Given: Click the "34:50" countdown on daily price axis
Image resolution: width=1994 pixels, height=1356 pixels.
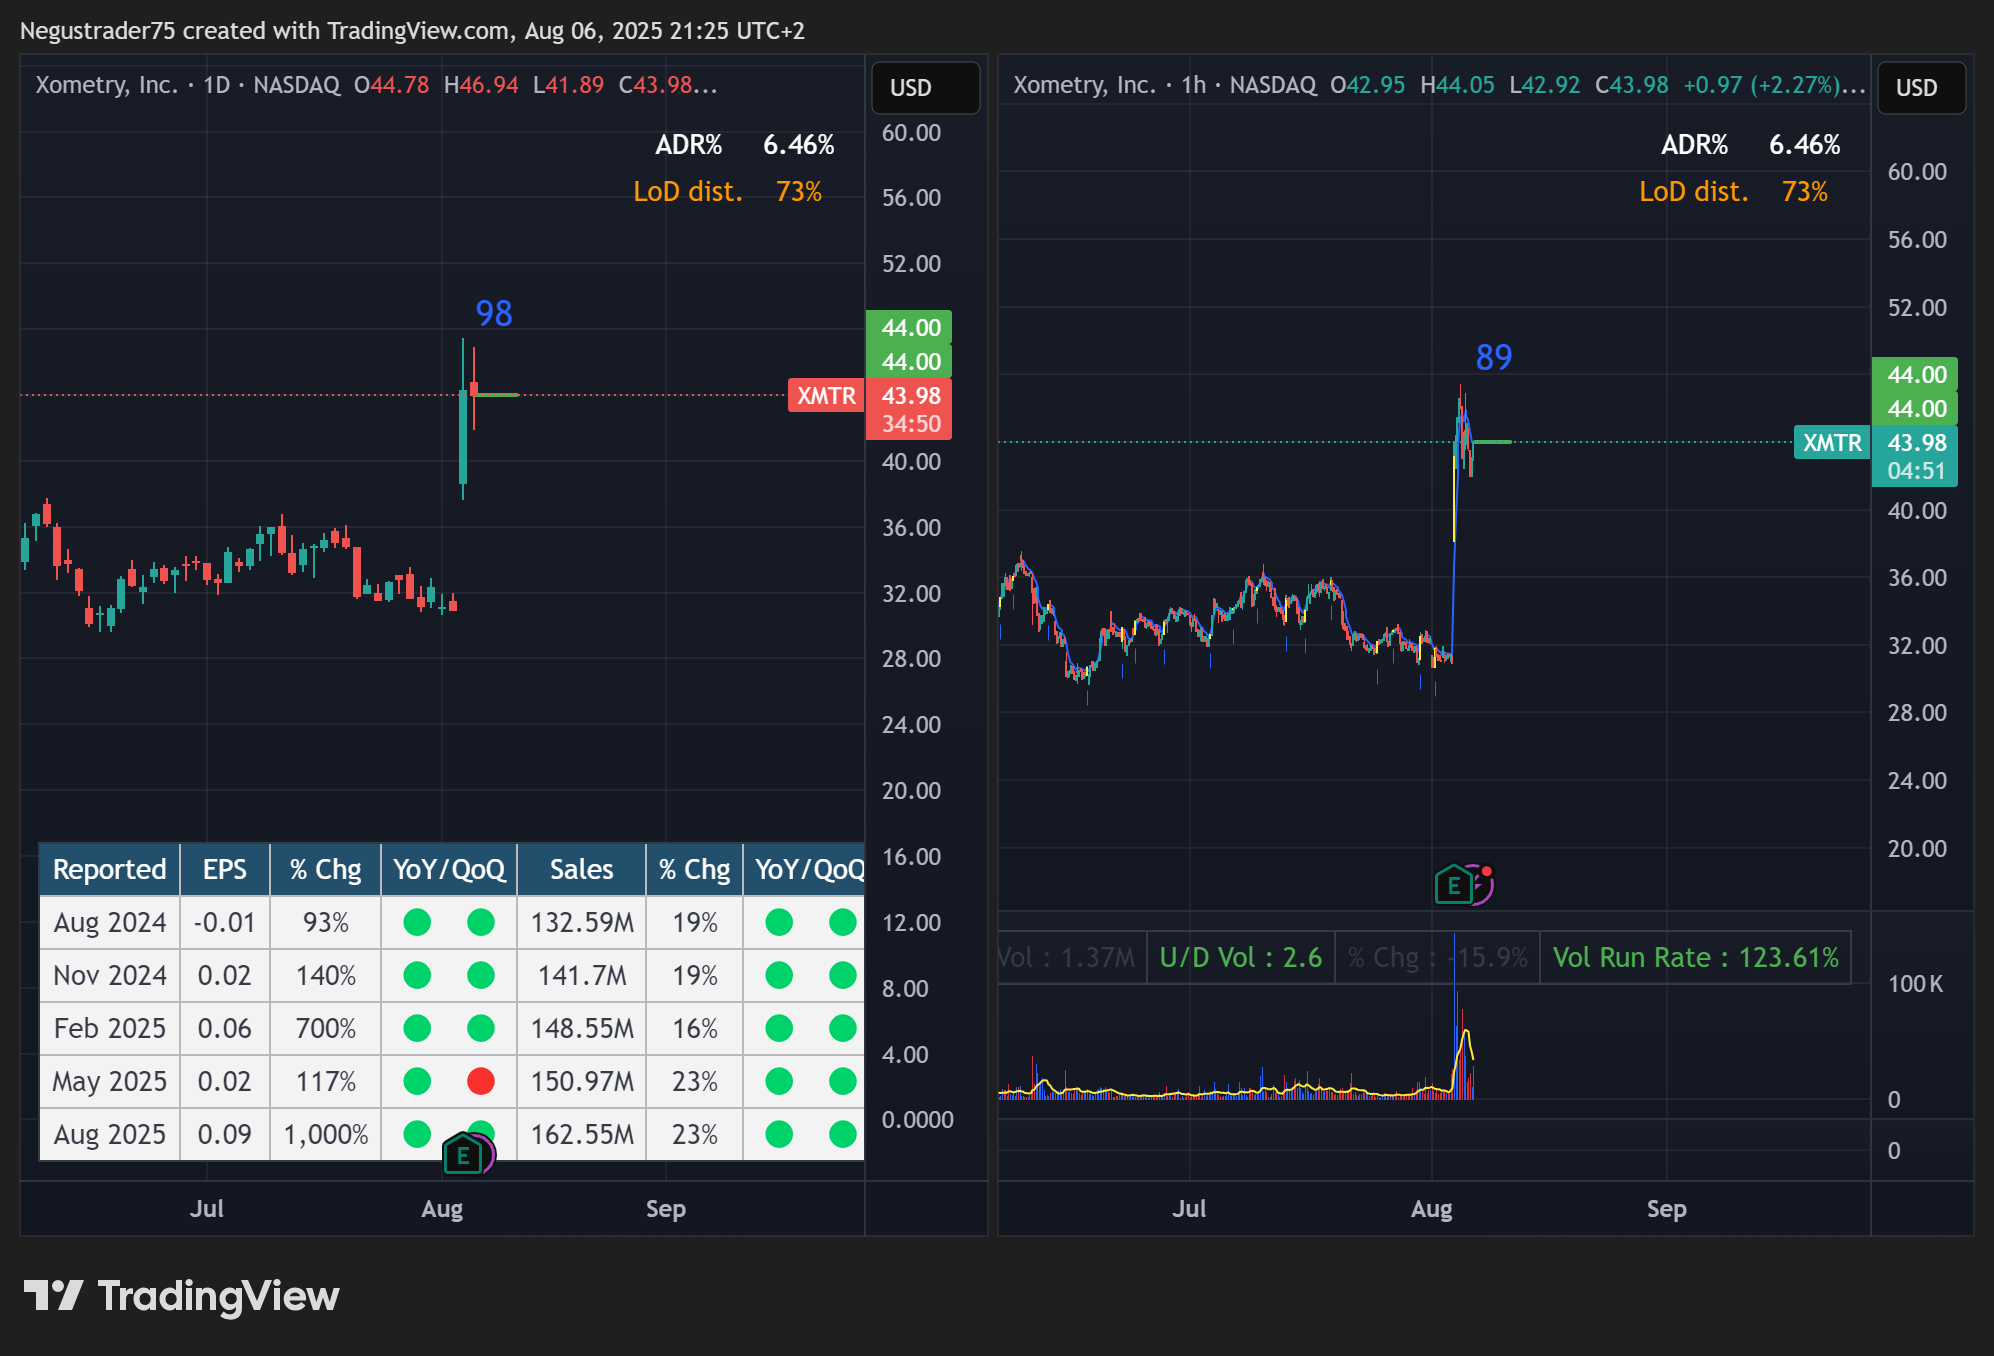Looking at the screenshot, I should tap(910, 424).
